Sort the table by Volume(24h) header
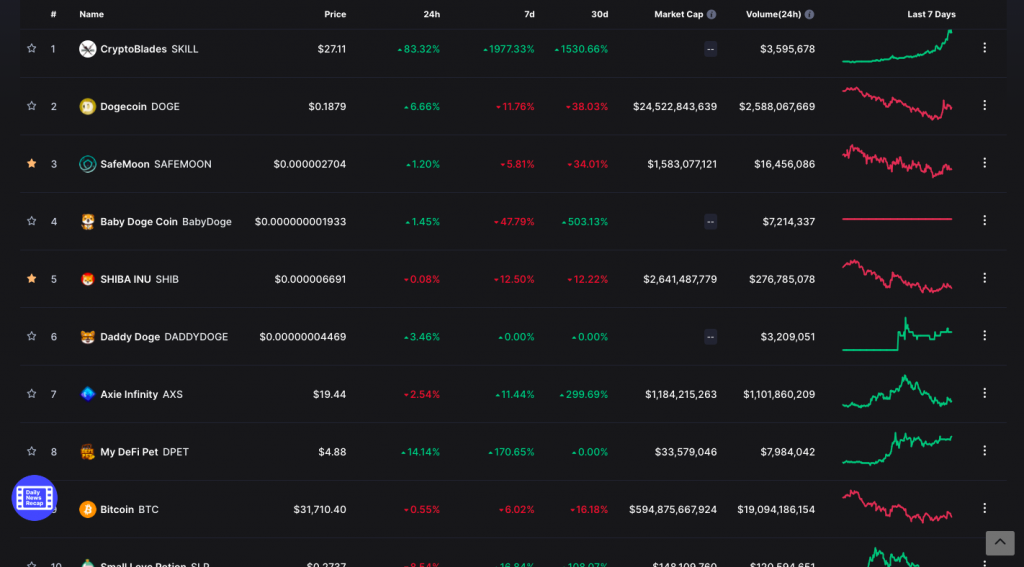 [773, 14]
